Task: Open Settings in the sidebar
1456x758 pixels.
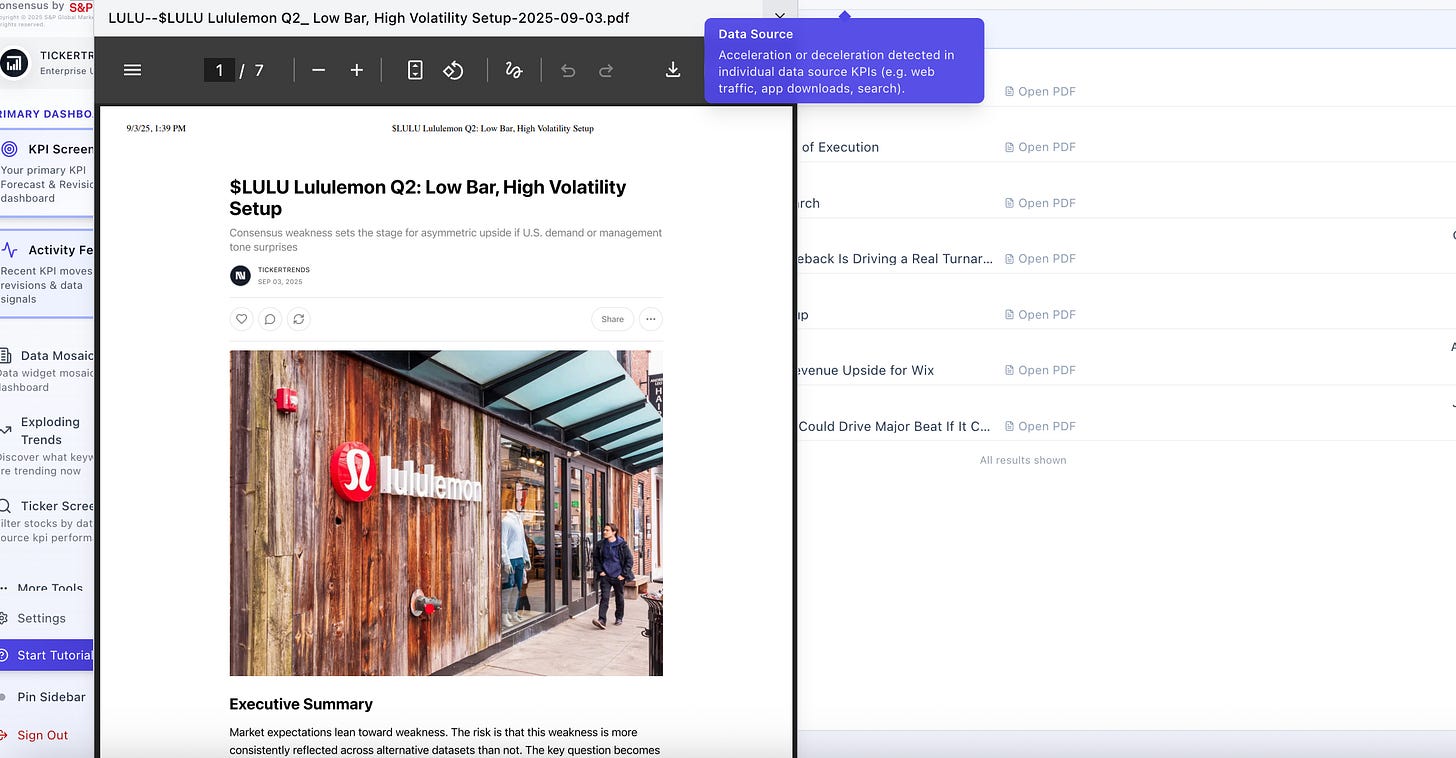Action: click(41, 618)
